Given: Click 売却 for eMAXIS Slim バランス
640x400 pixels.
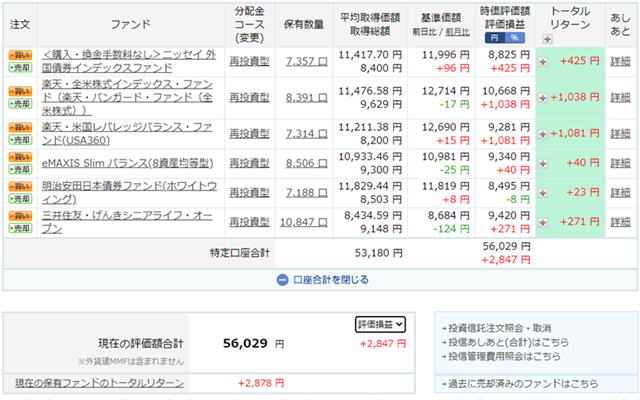Looking at the screenshot, I should coord(19,170).
